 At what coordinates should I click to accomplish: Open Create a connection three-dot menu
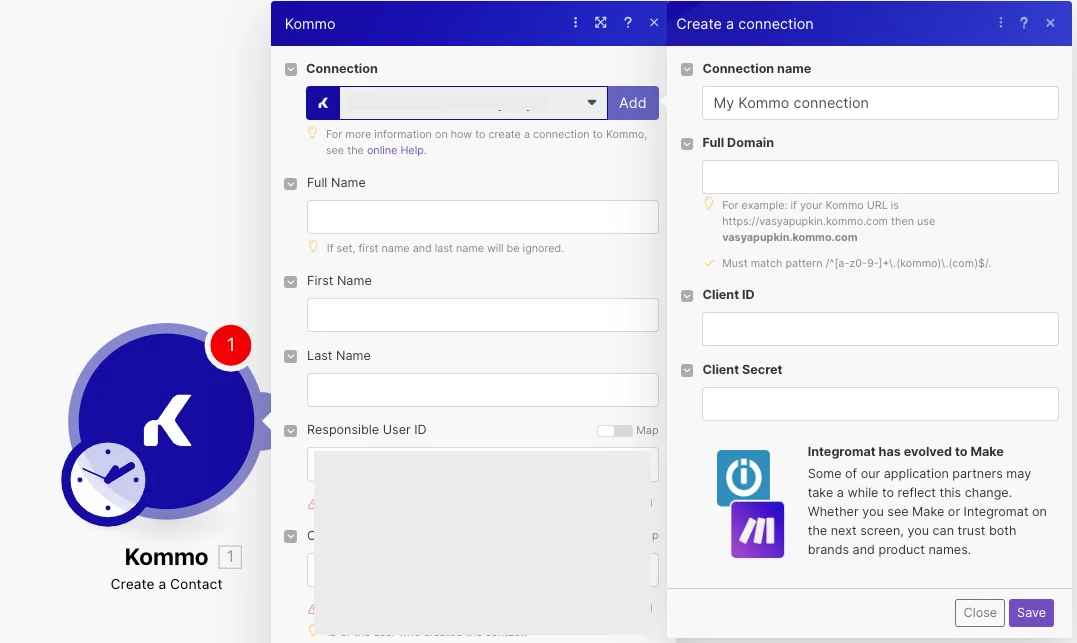pyautogui.click(x=1000, y=23)
